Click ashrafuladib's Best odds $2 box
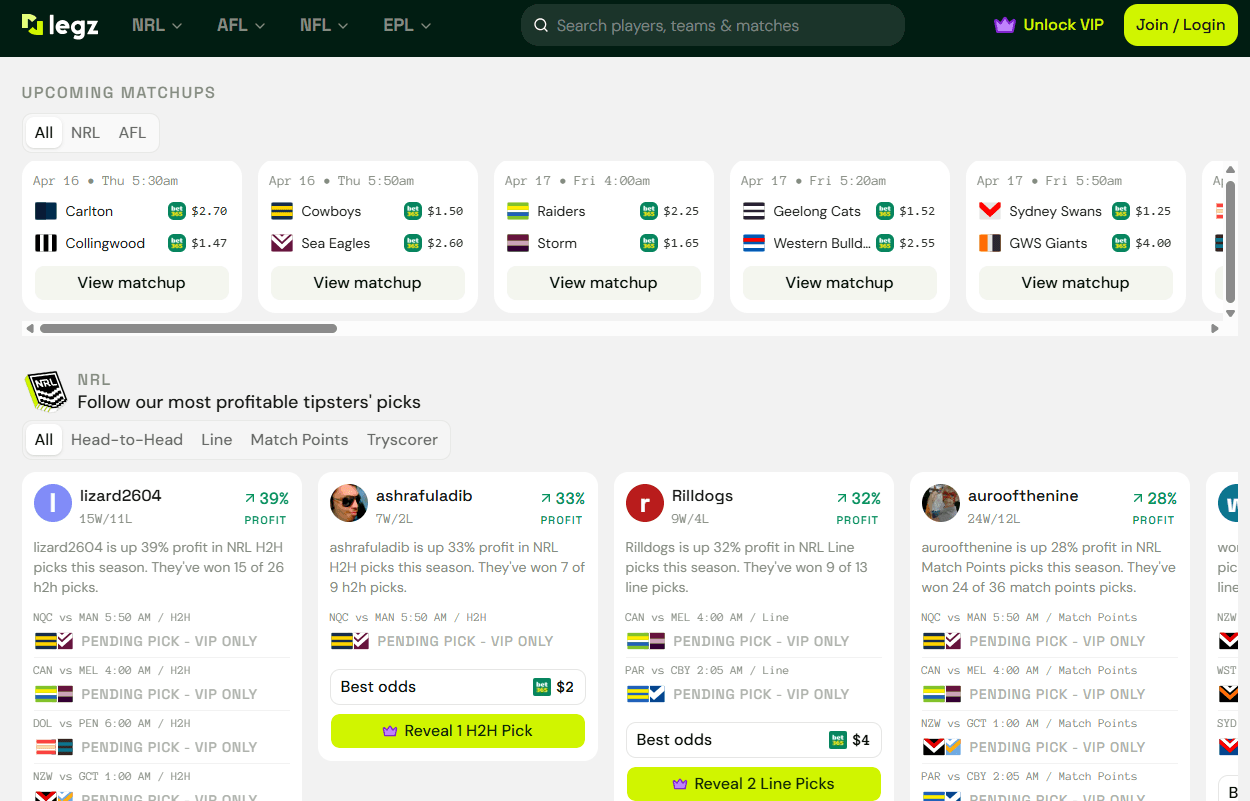This screenshot has height=801, width=1250. [x=458, y=687]
